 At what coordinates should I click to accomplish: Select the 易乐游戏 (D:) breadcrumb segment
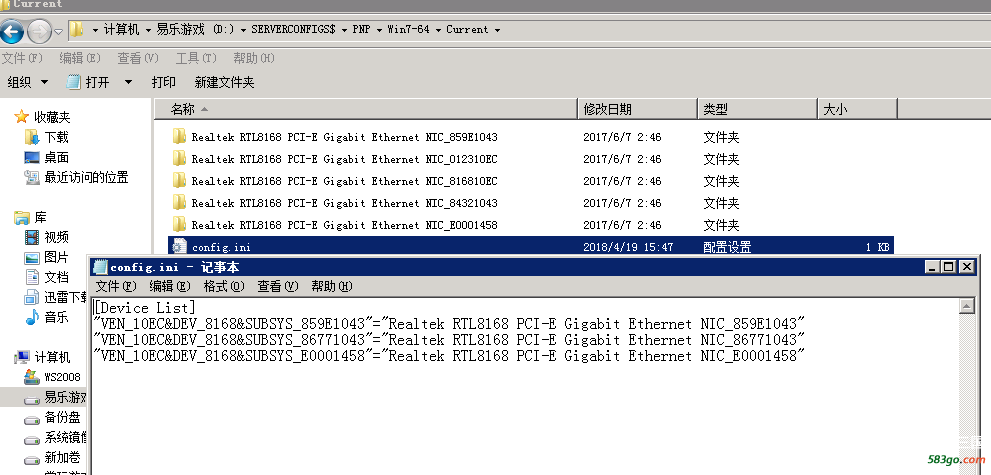point(195,30)
